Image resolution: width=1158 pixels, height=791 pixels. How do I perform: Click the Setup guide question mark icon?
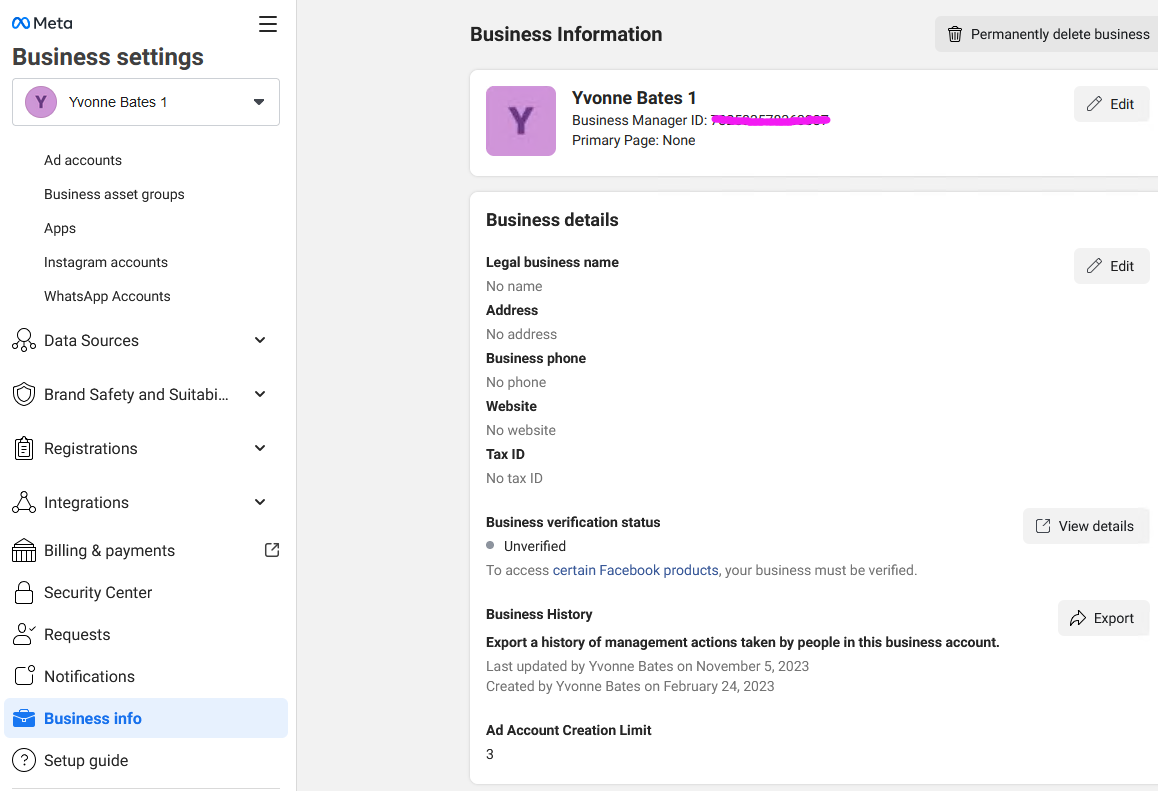[x=24, y=760]
